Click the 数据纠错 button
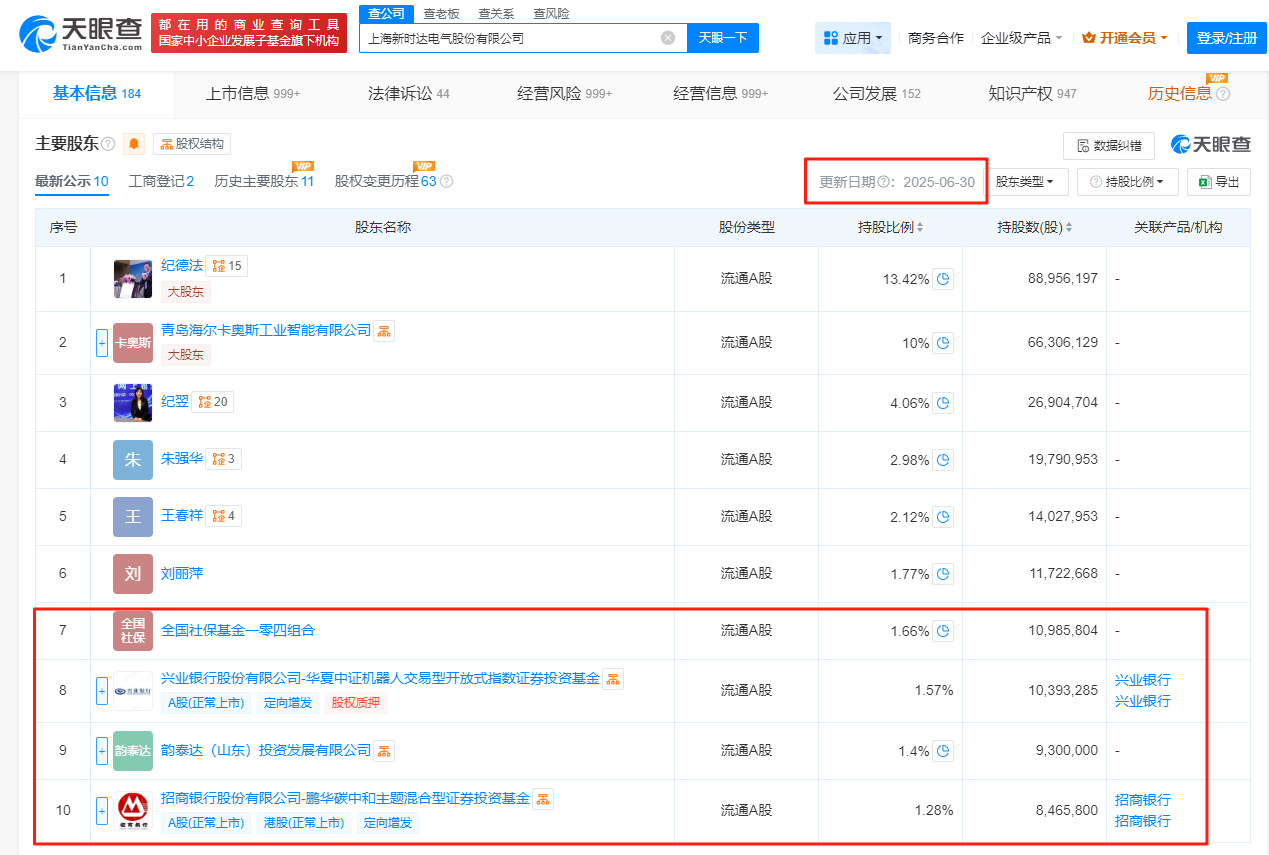 pyautogui.click(x=1109, y=146)
